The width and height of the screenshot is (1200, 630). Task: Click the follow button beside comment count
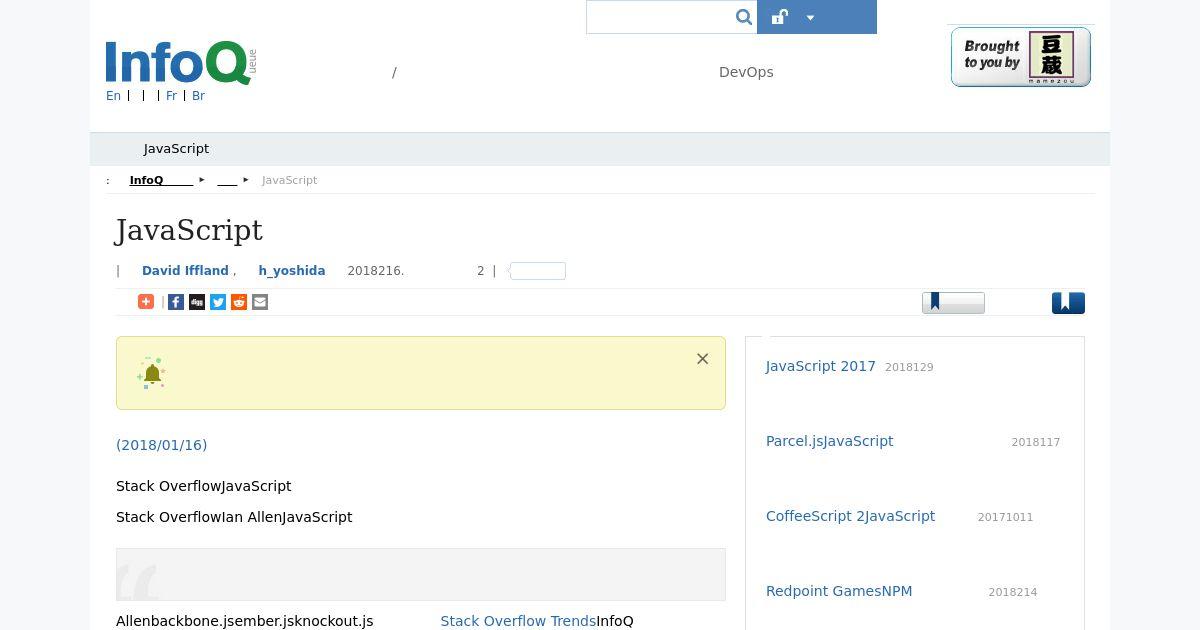[538, 271]
